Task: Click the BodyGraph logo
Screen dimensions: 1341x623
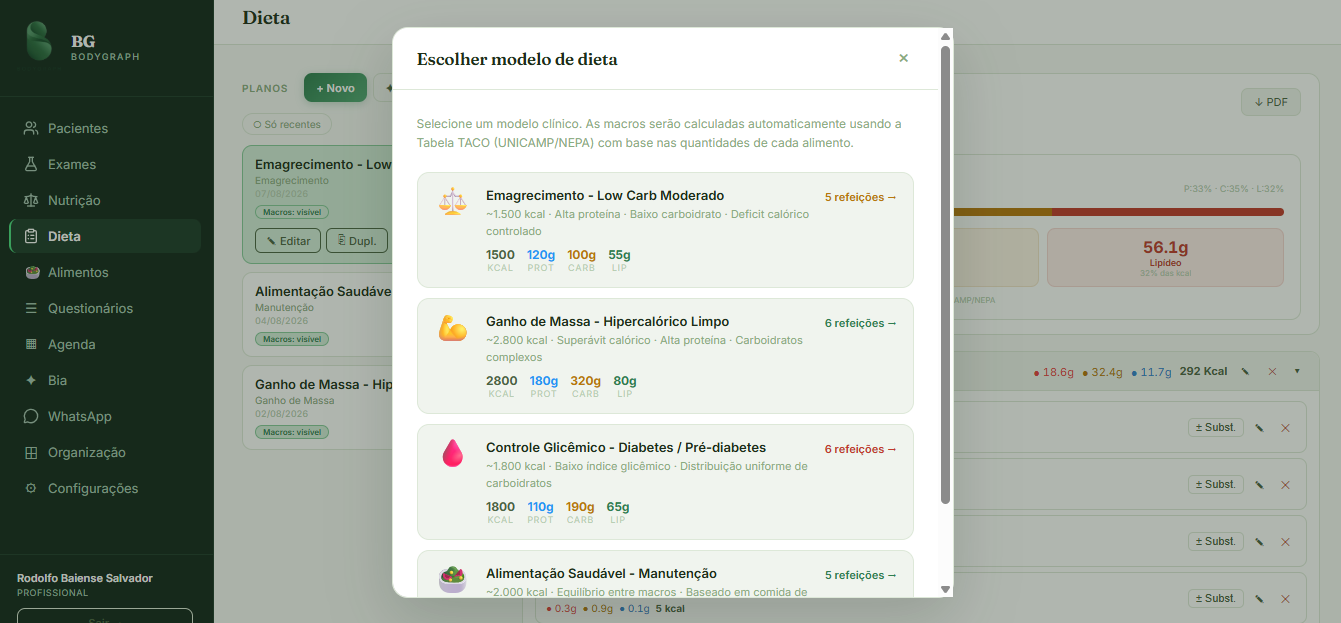Action: [x=39, y=42]
